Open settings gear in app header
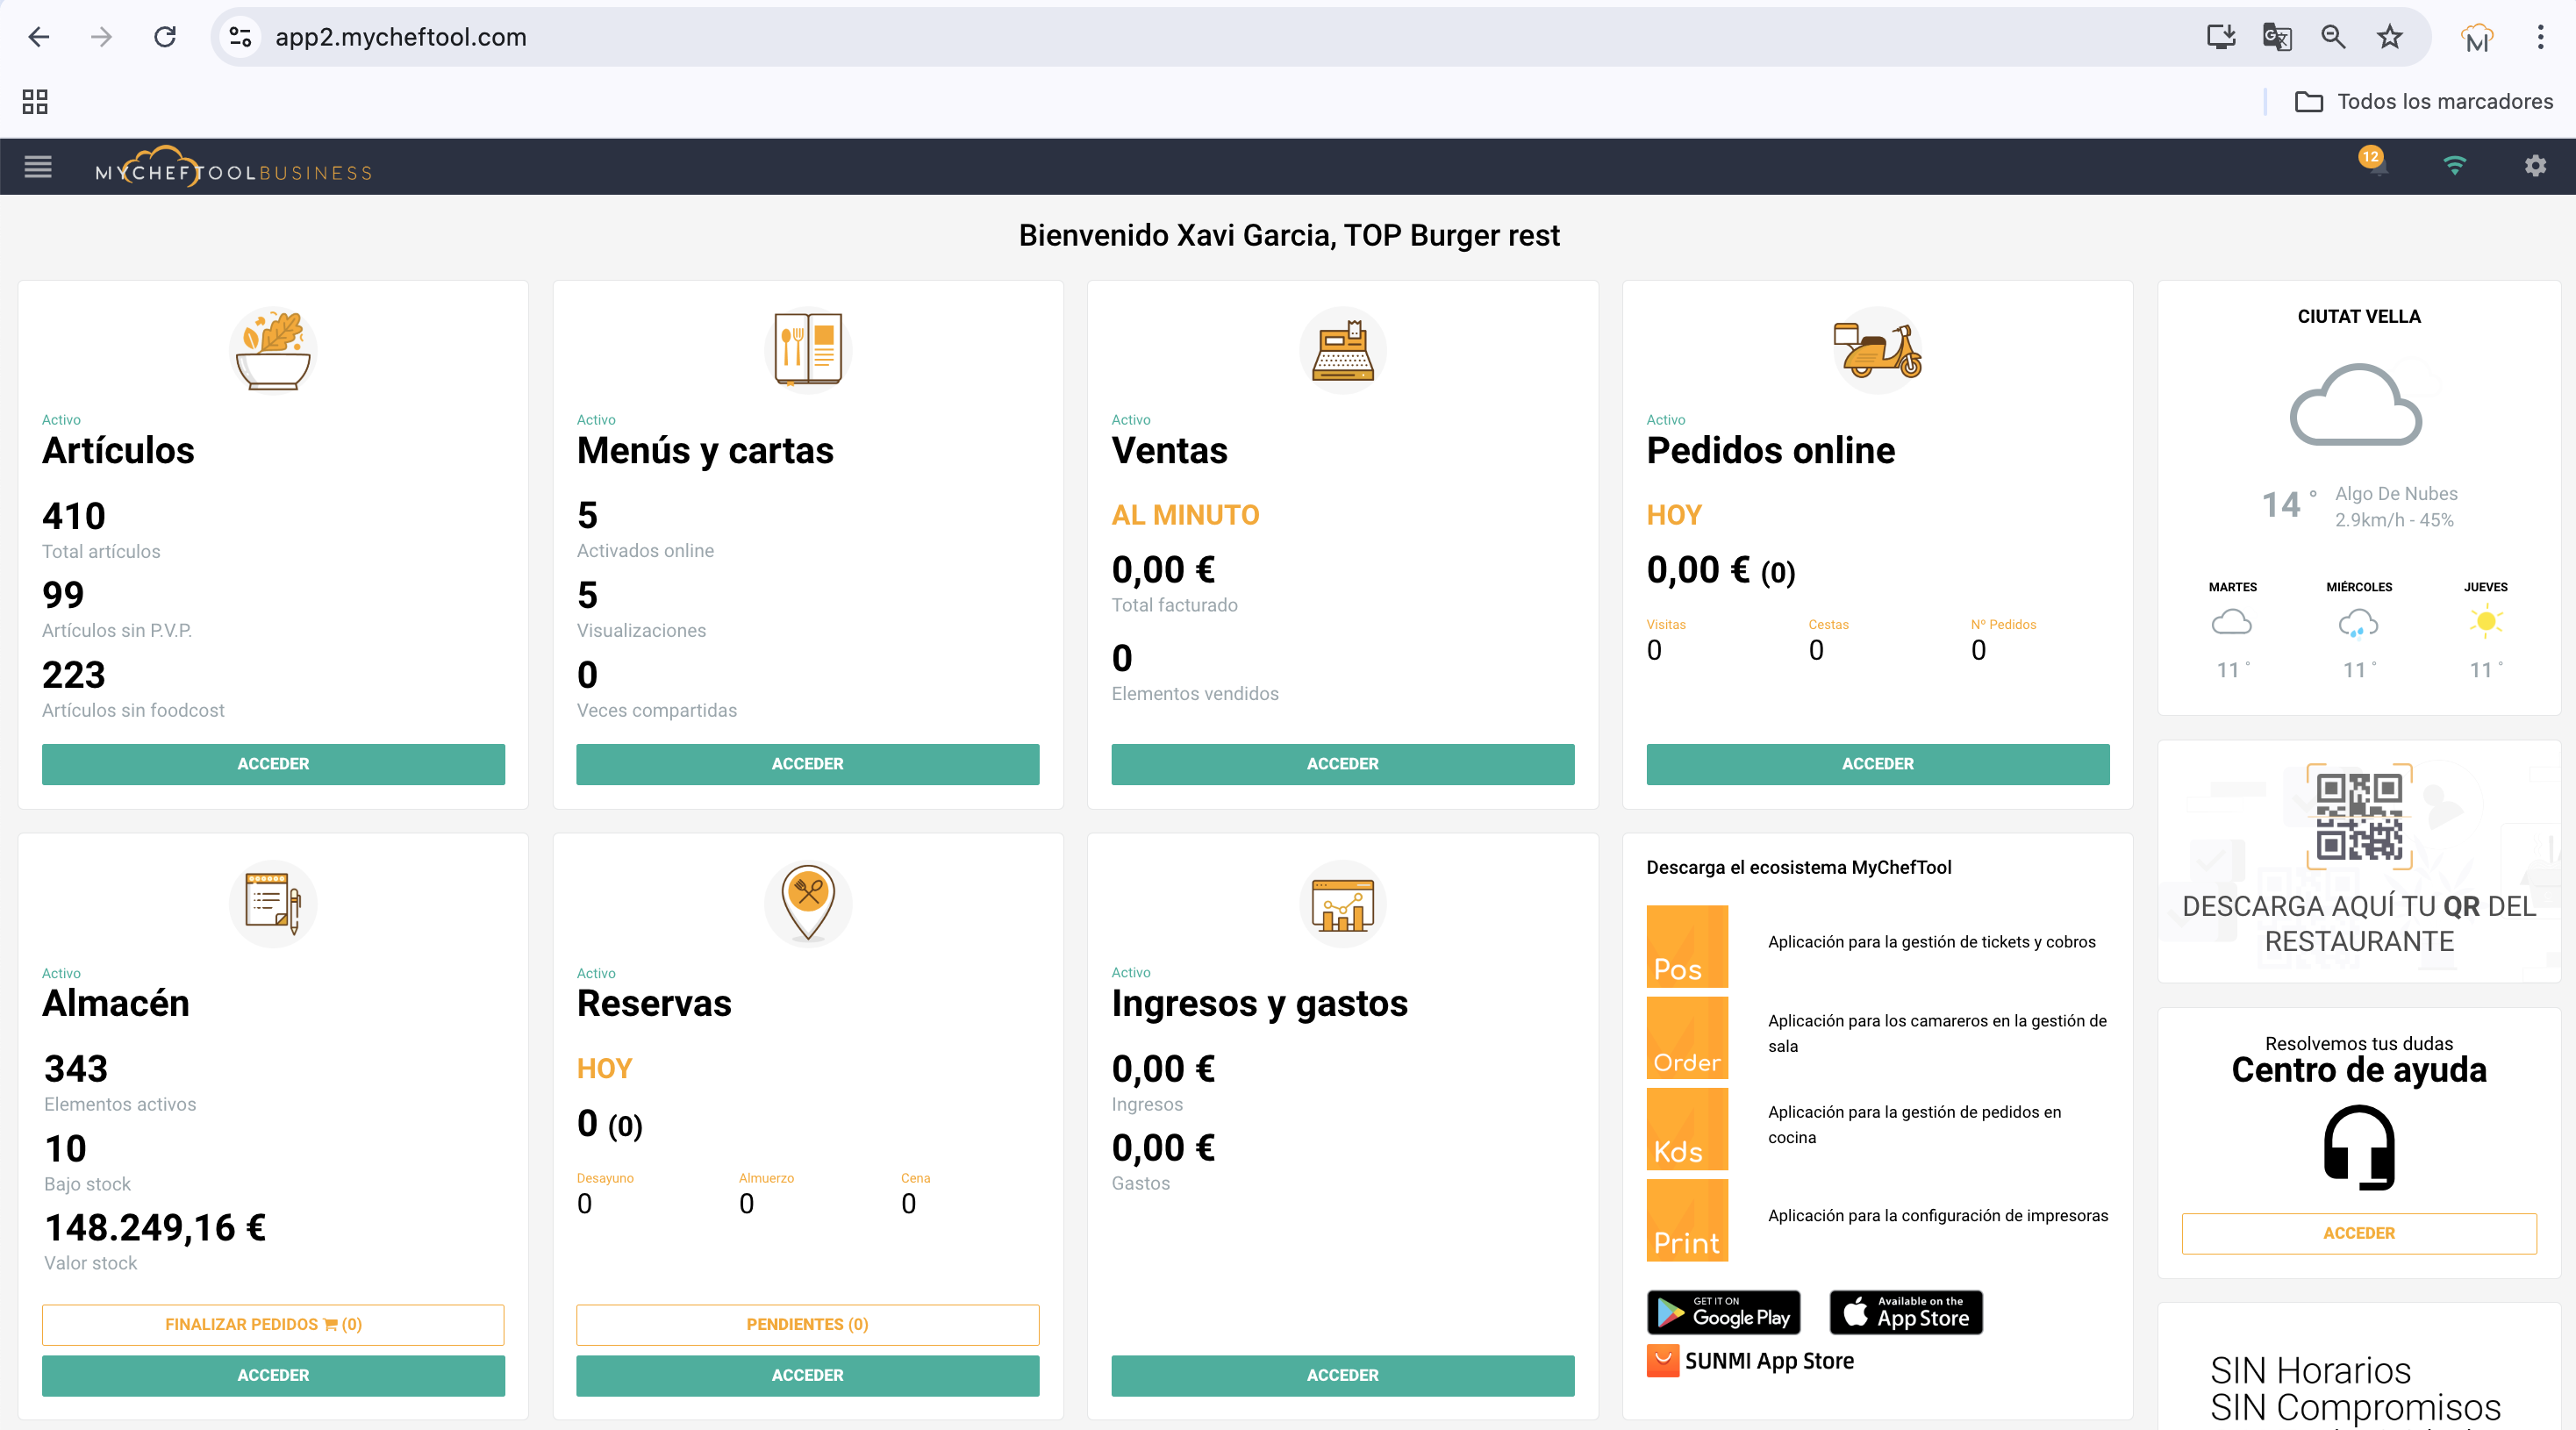2576x1430 pixels. pyautogui.click(x=2534, y=166)
